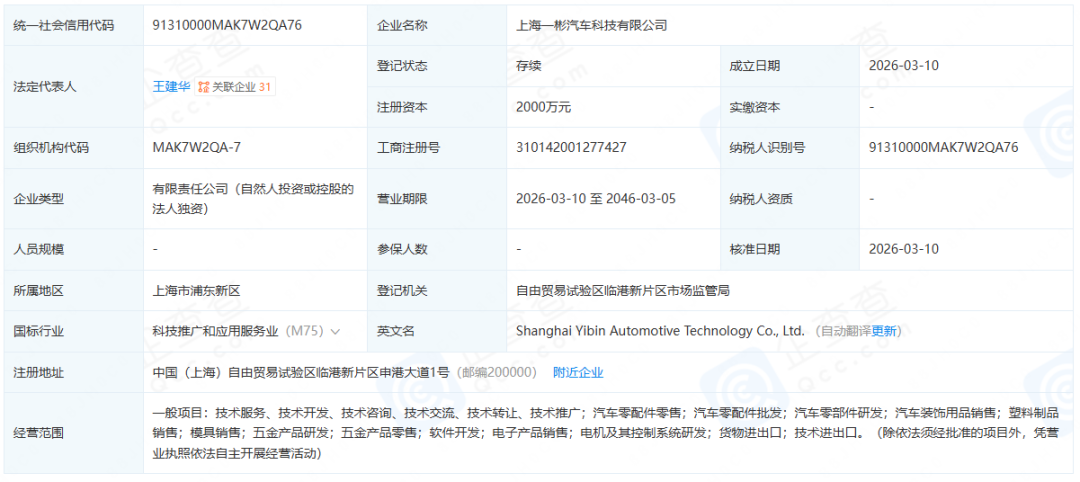Select registration status value 存续
This screenshot has width=1080, height=482.
click(528, 66)
